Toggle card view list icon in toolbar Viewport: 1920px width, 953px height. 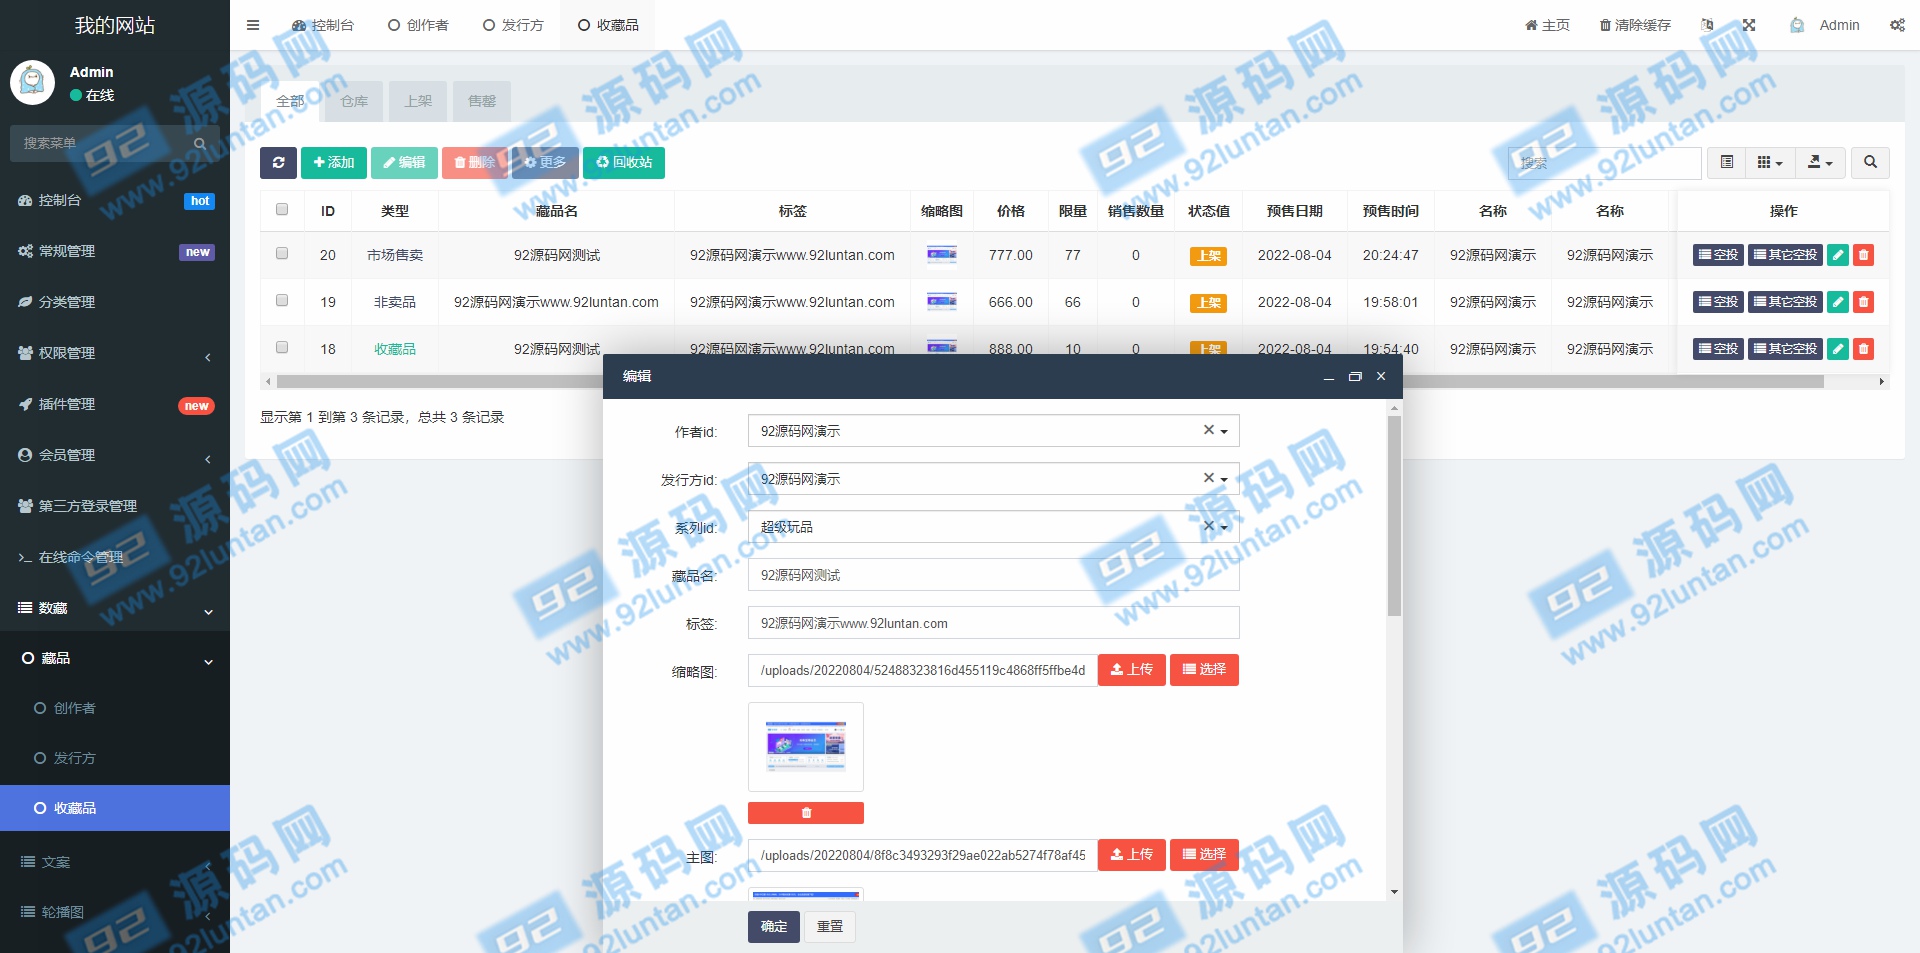1727,162
